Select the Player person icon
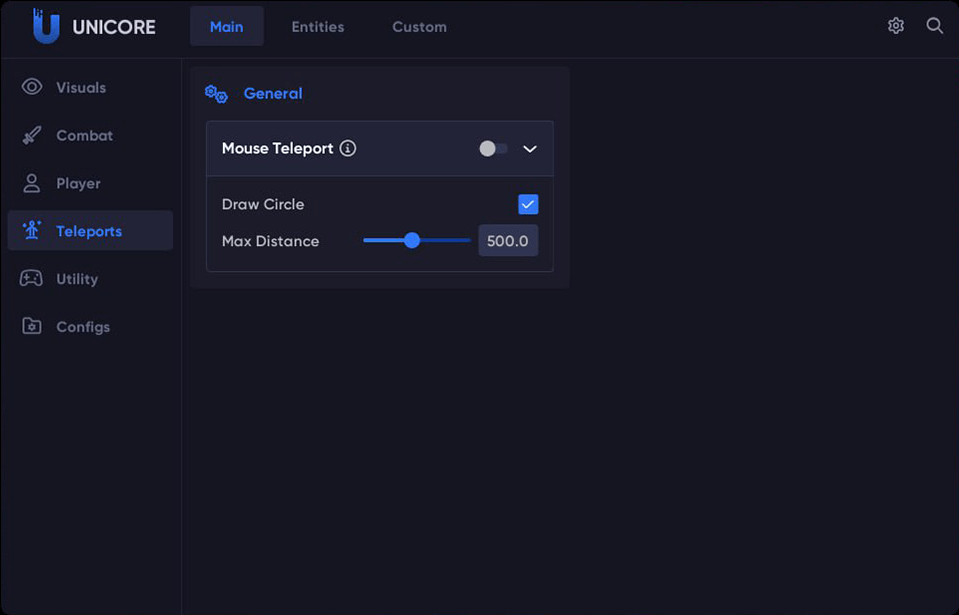This screenshot has height=615, width=959. click(31, 183)
